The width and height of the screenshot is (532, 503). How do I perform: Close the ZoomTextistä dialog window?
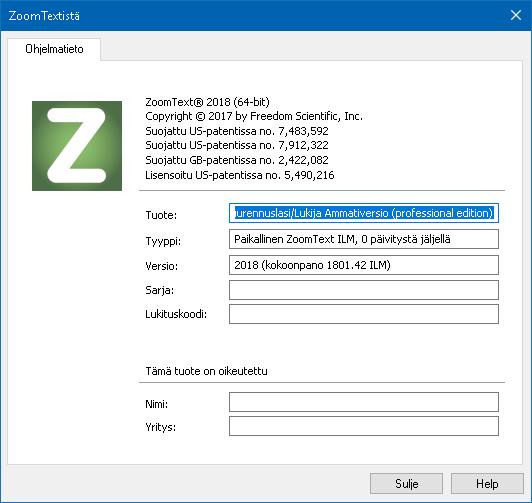coord(516,15)
